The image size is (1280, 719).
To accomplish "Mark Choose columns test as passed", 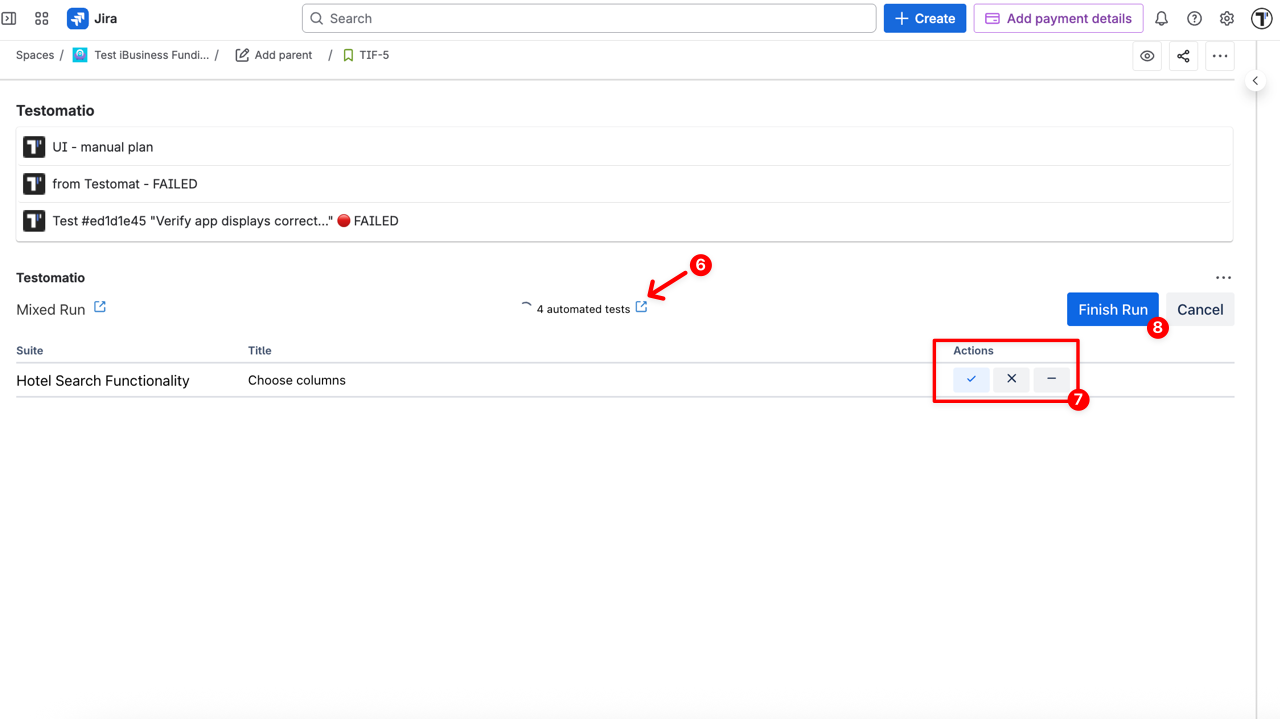I will [971, 379].
